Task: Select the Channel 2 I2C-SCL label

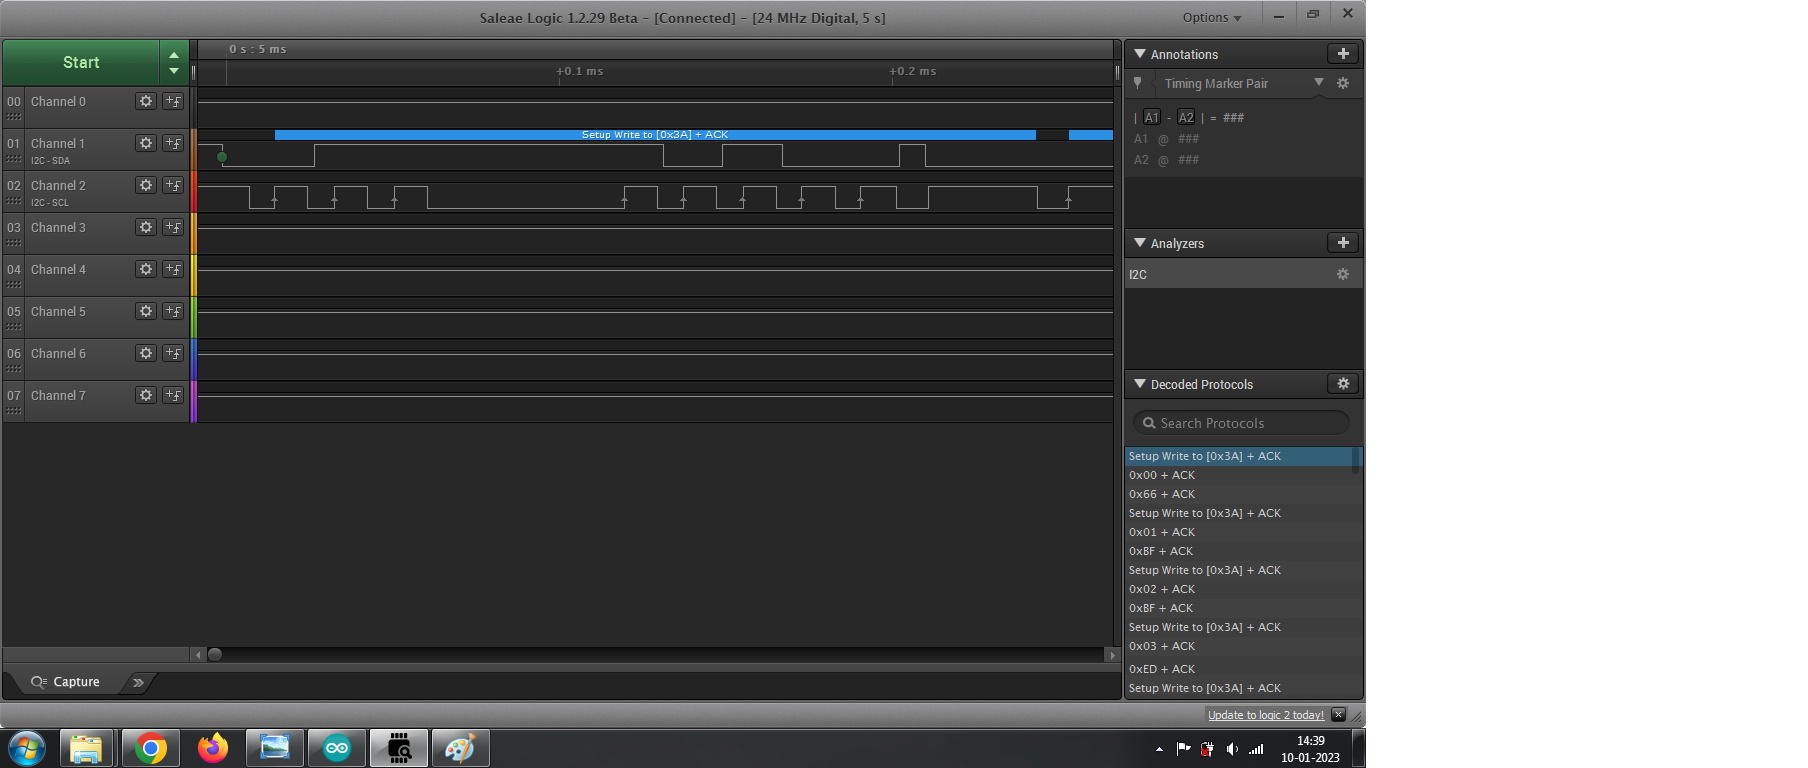Action: pos(50,202)
